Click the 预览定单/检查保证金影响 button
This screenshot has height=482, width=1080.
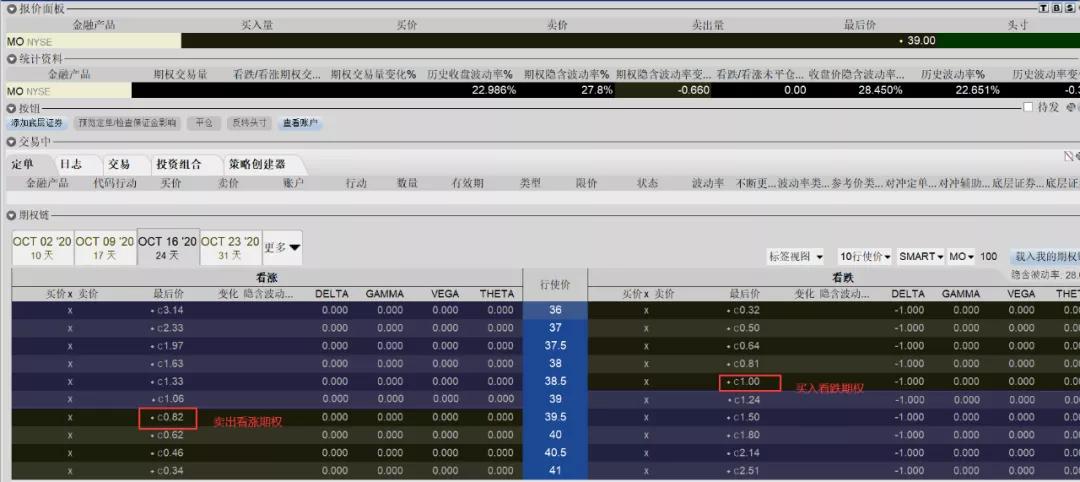[127, 123]
